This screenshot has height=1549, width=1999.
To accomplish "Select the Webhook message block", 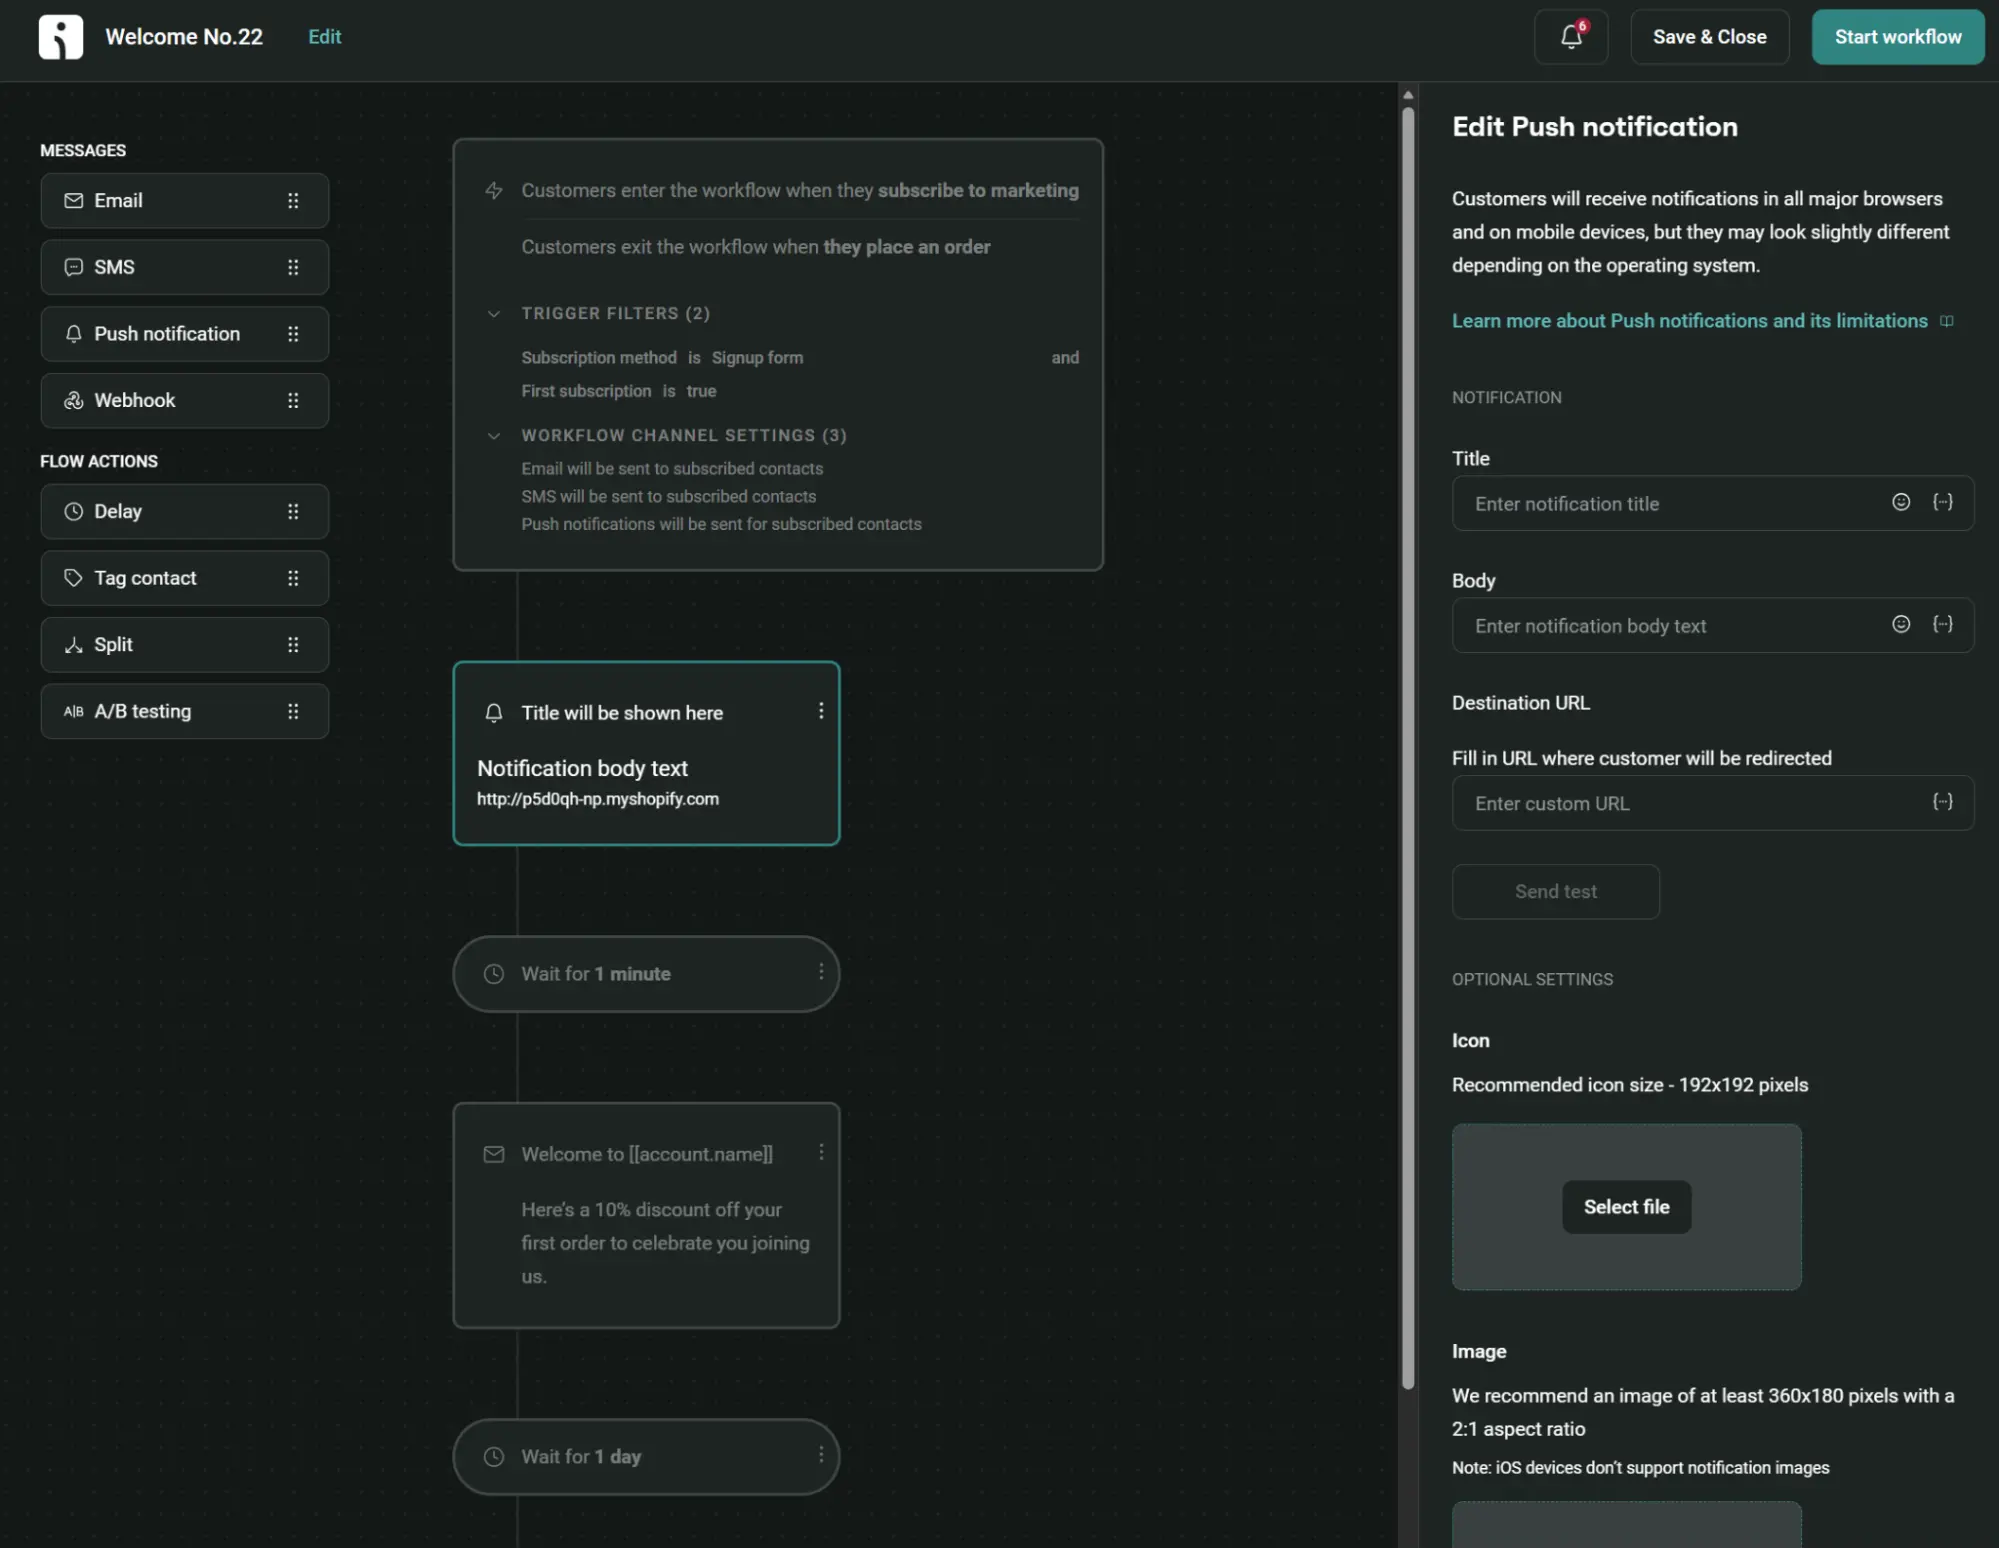I will click(185, 401).
